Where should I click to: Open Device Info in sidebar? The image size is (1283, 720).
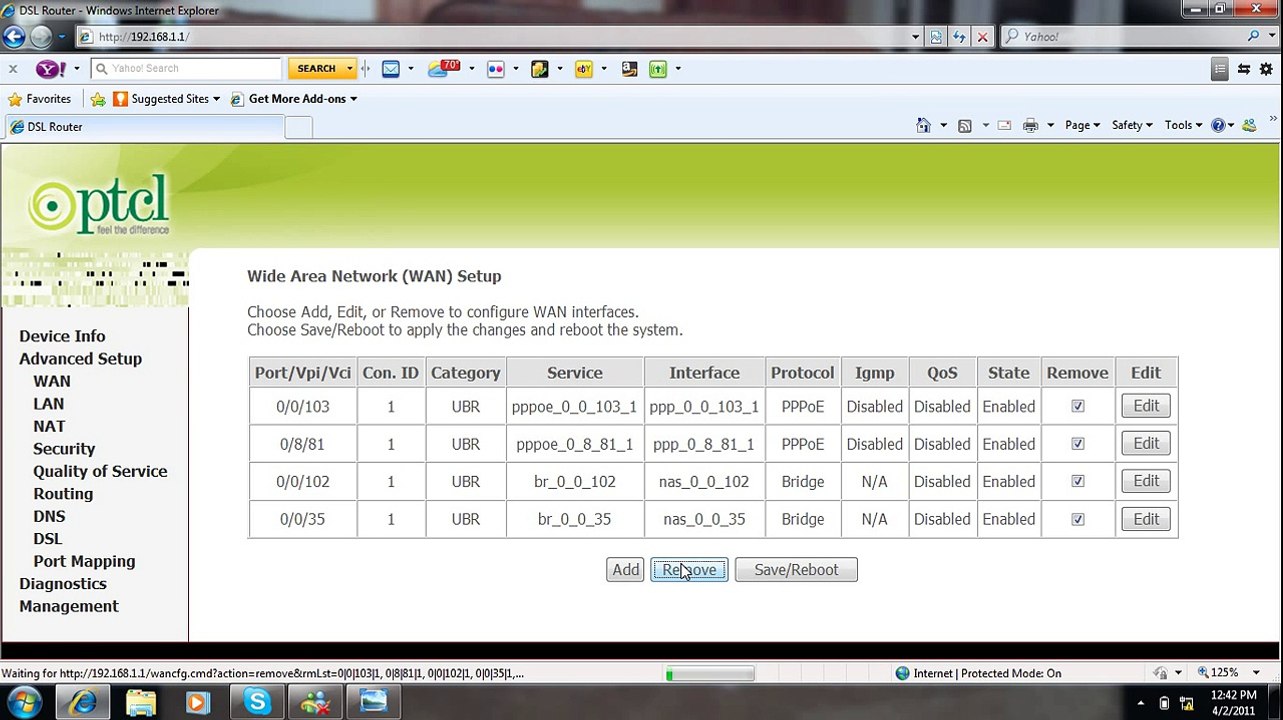[x=62, y=336]
